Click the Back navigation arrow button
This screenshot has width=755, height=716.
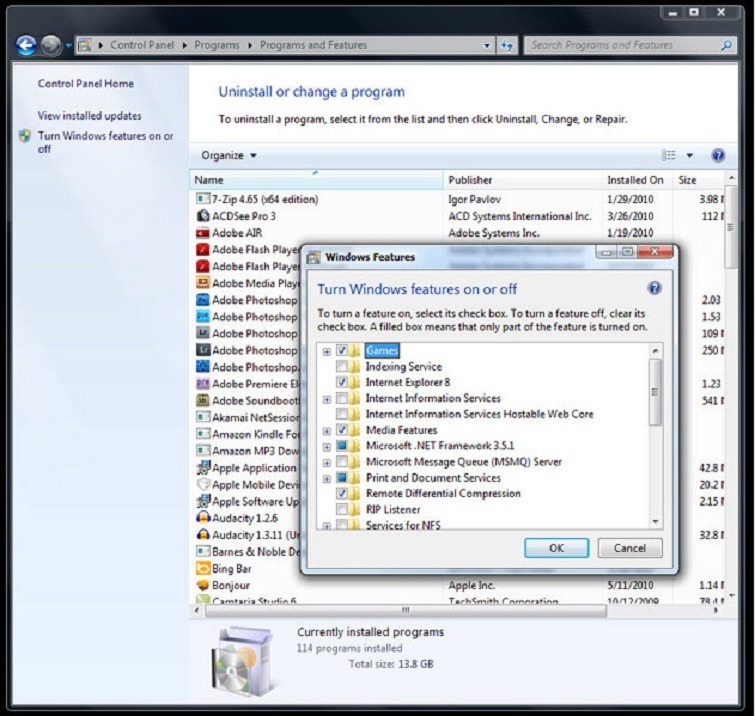click(26, 45)
